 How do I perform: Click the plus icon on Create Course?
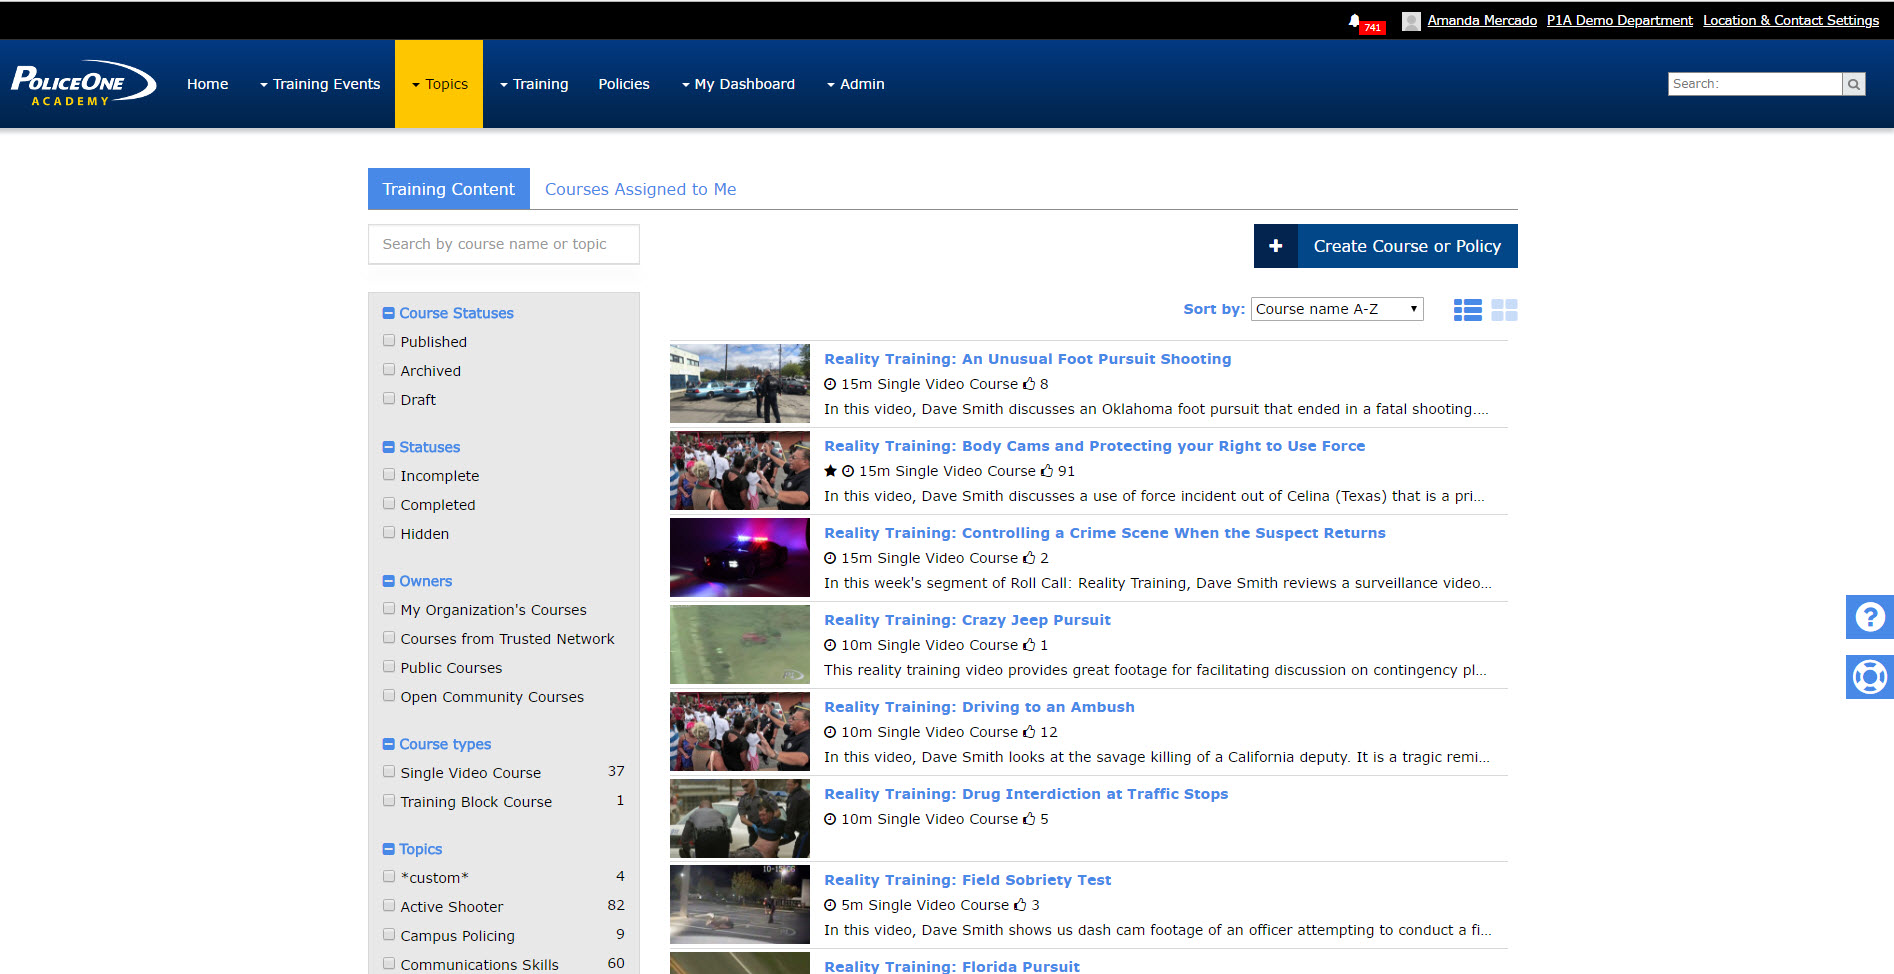point(1276,246)
